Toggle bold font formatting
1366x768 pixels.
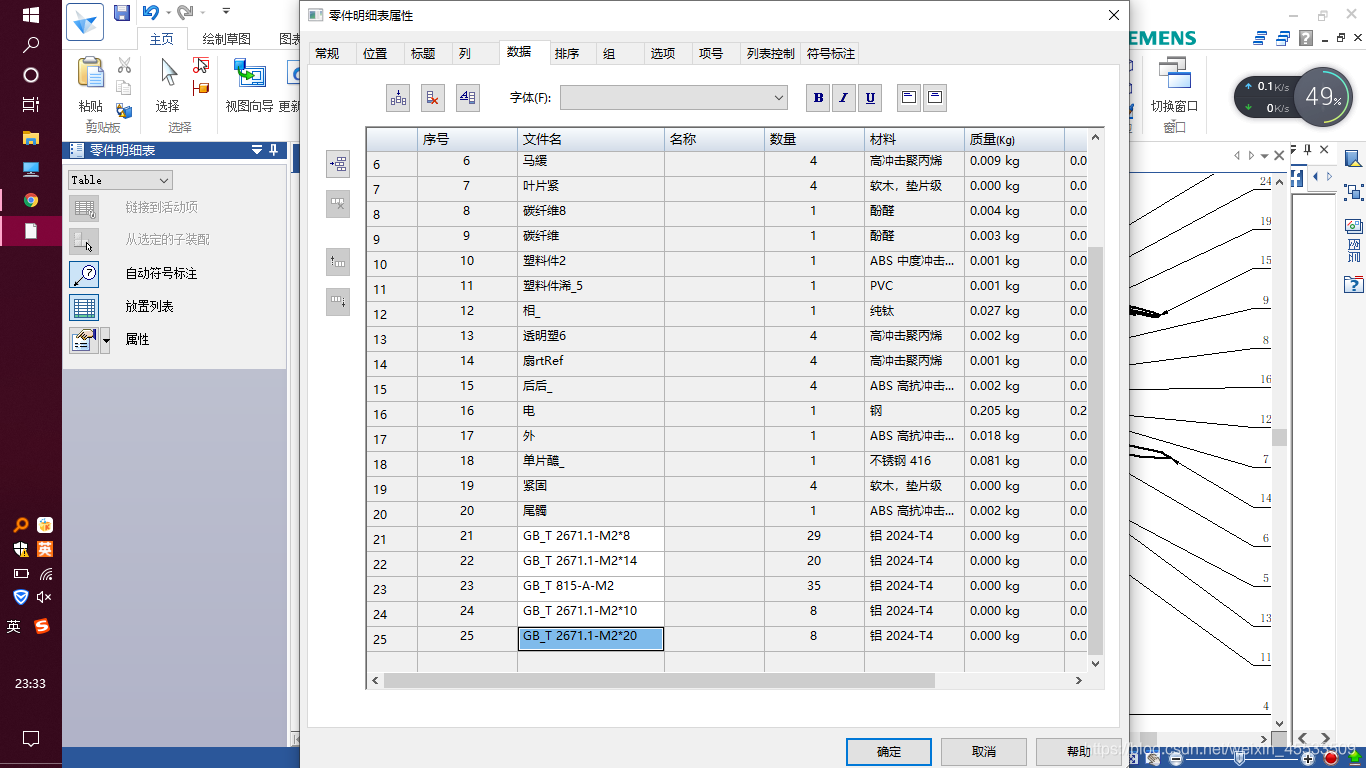[x=819, y=97]
